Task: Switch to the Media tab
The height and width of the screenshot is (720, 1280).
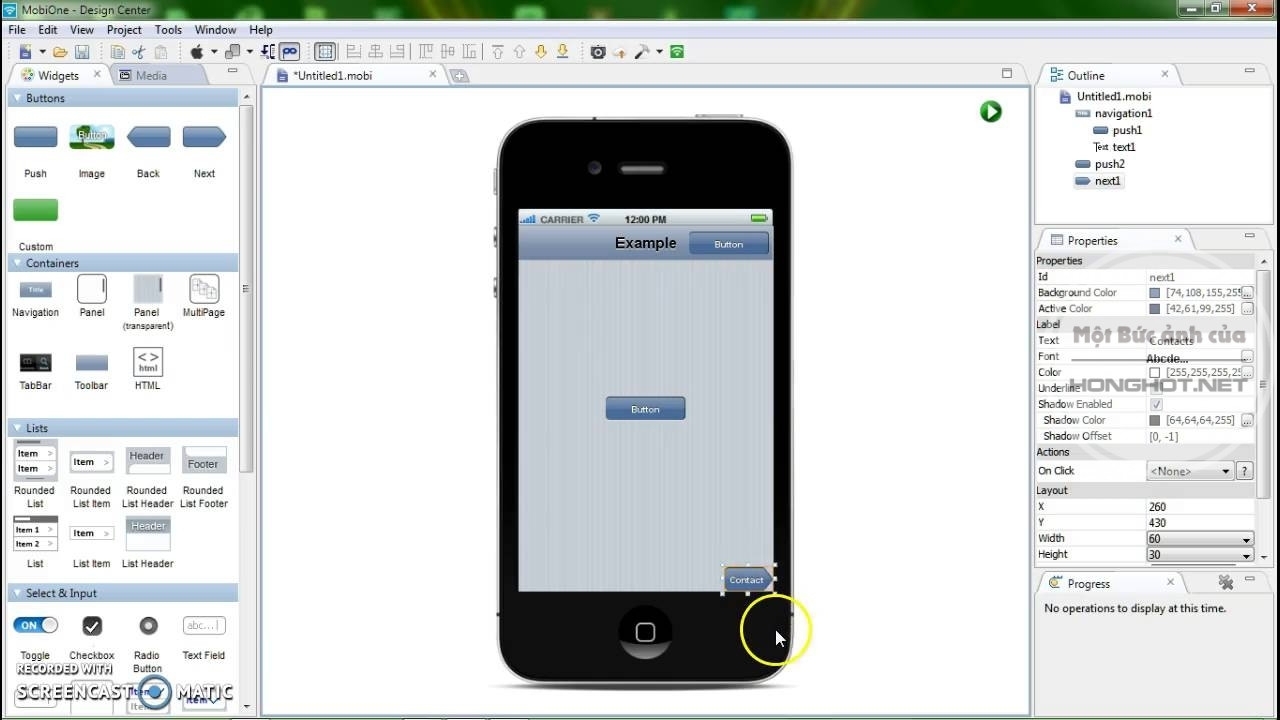Action: pyautogui.click(x=145, y=74)
